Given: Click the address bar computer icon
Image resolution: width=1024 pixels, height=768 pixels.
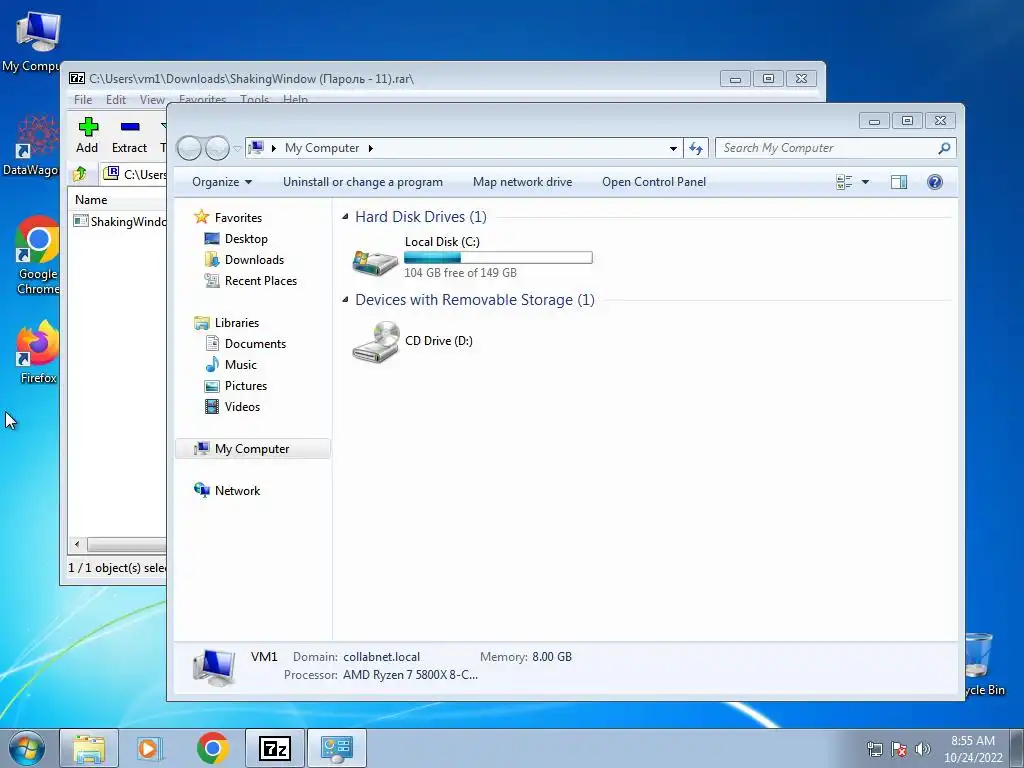Looking at the screenshot, I should pos(256,148).
